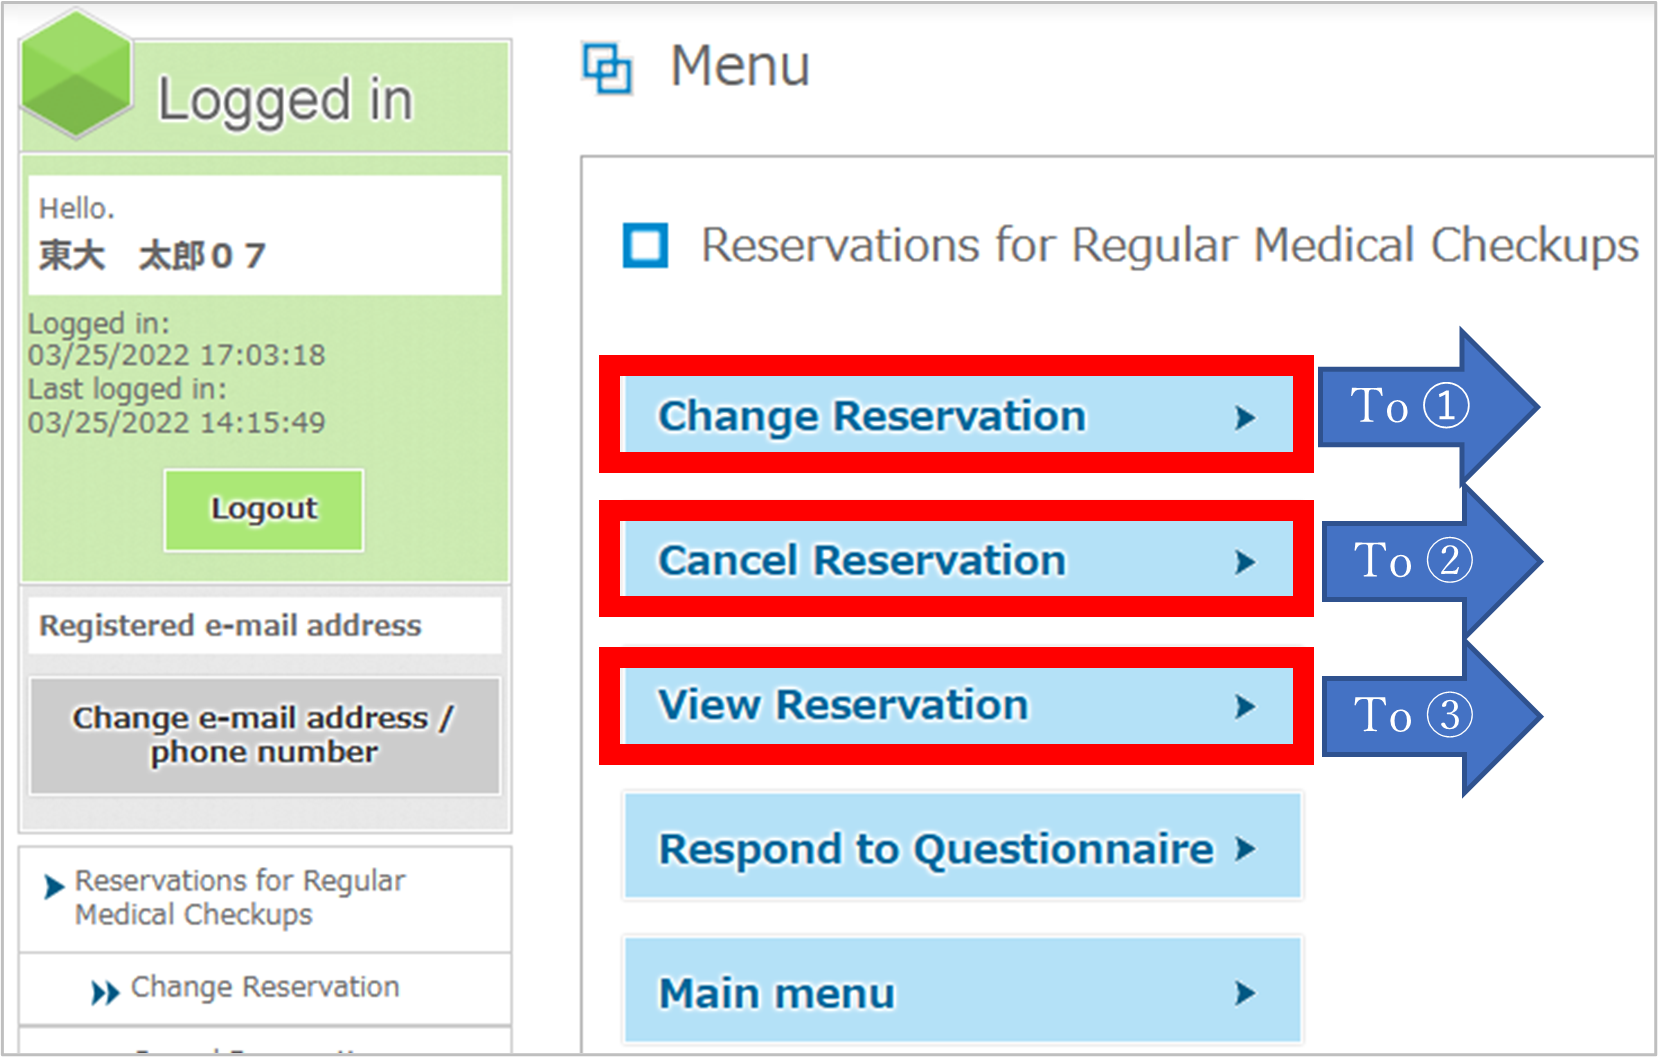This screenshot has height=1057, width=1658.
Task: Open the View Reservation menu button
Action: (956, 705)
